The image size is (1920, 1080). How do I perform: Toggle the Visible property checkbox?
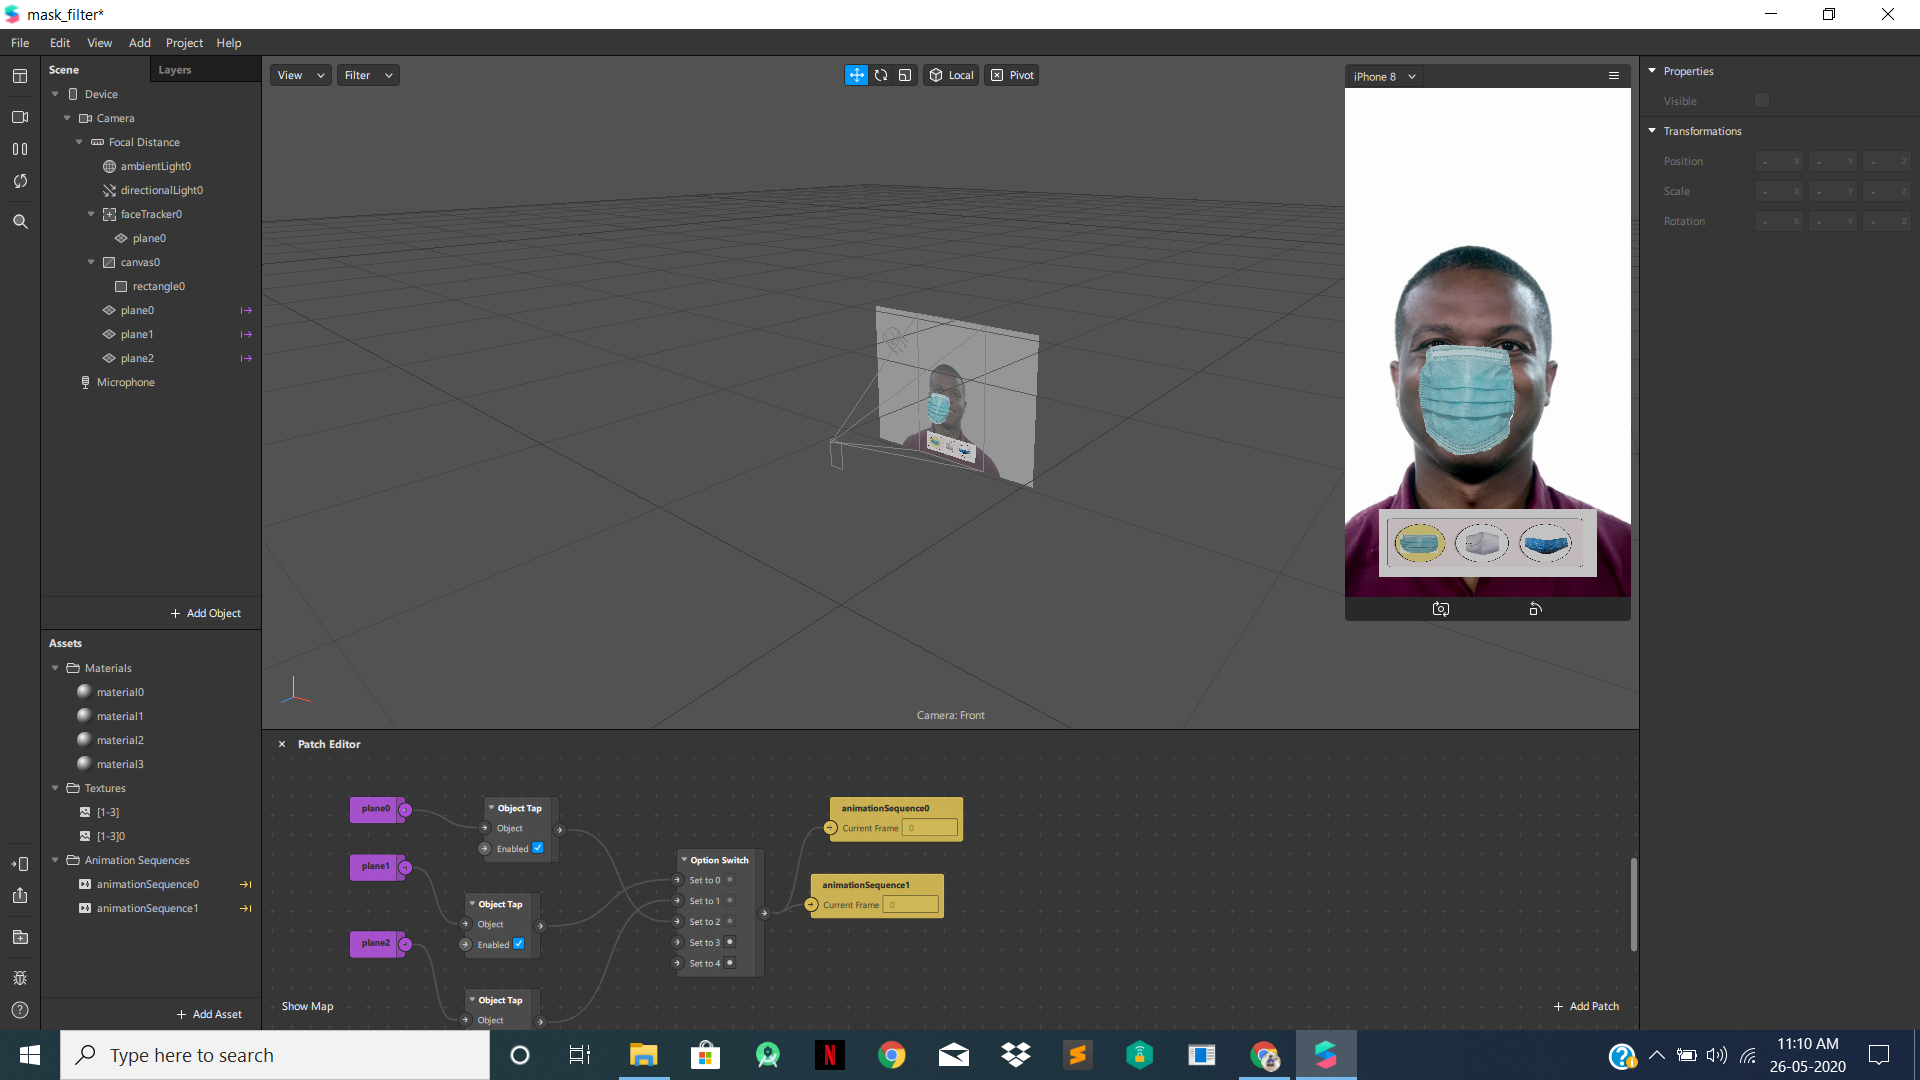(1761, 101)
